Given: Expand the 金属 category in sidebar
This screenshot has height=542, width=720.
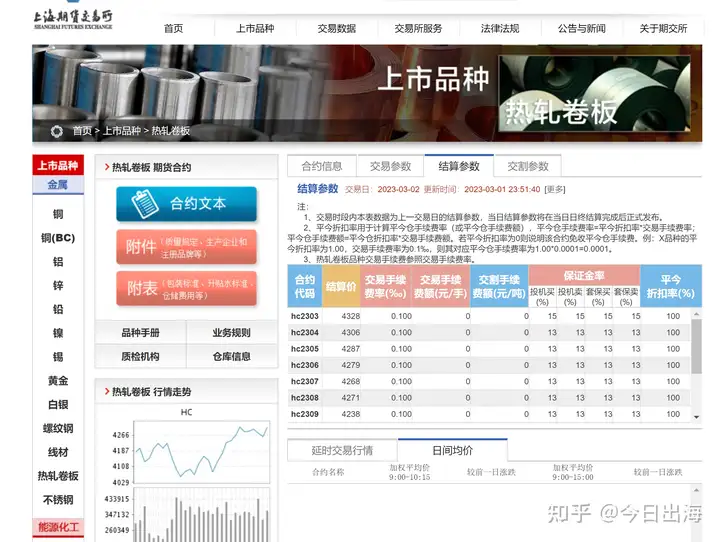Looking at the screenshot, I should click(x=58, y=185).
